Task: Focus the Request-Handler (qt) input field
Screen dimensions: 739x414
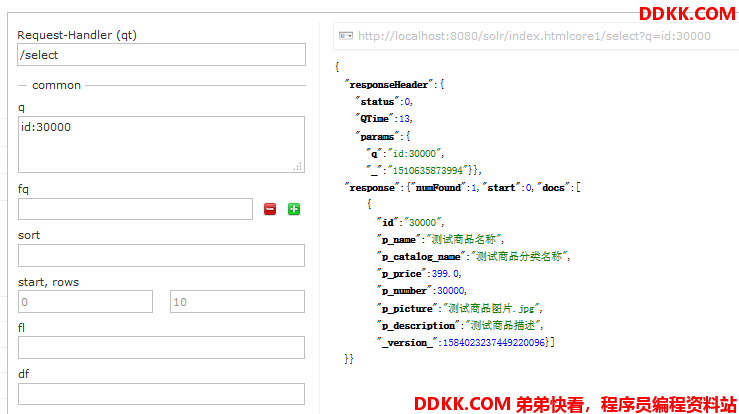Action: pyautogui.click(x=162, y=55)
